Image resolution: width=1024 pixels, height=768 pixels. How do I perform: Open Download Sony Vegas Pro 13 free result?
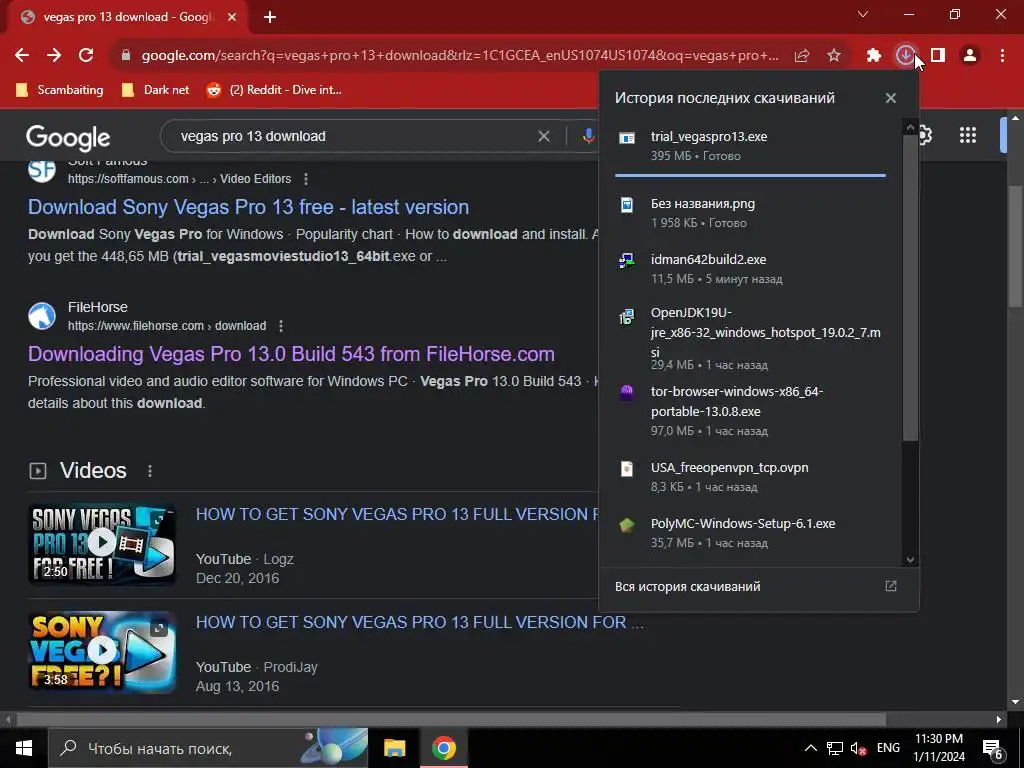click(x=248, y=207)
